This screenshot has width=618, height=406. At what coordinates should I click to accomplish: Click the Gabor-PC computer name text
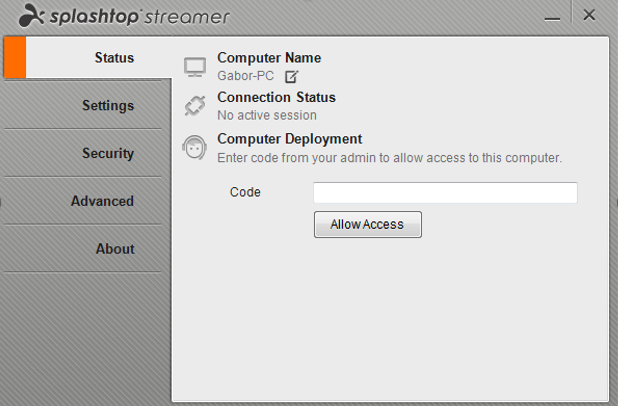[x=246, y=75]
